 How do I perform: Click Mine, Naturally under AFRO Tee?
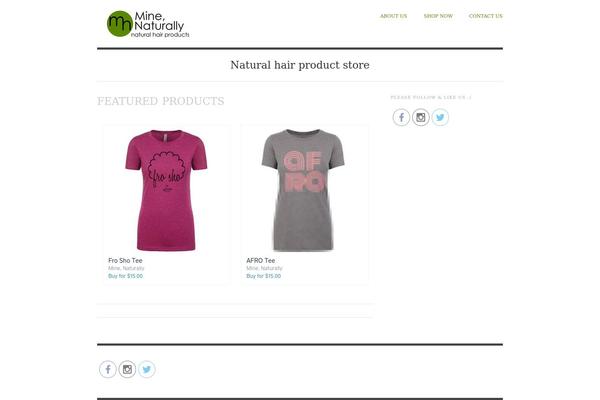tap(264, 268)
